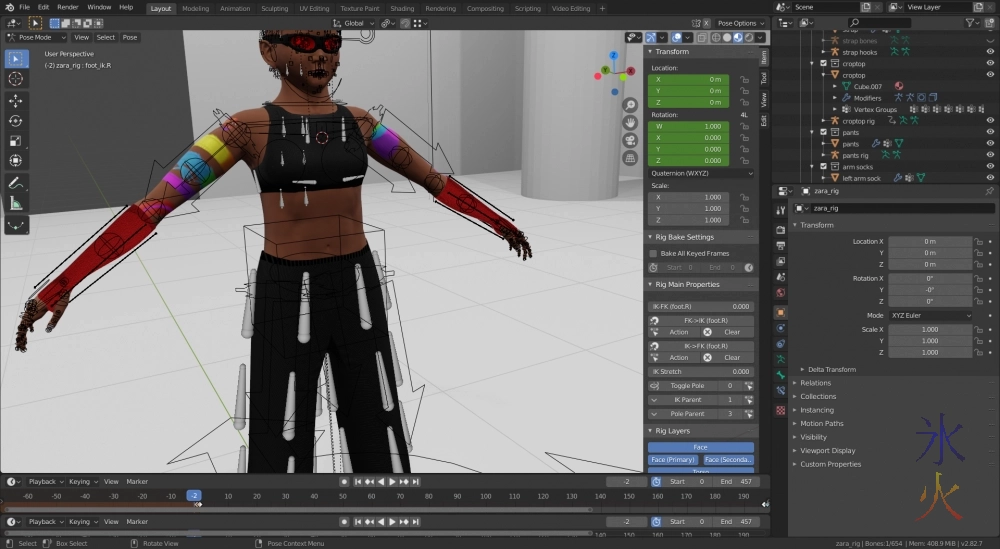Expand the Relations panel
1000x549 pixels.
816,383
